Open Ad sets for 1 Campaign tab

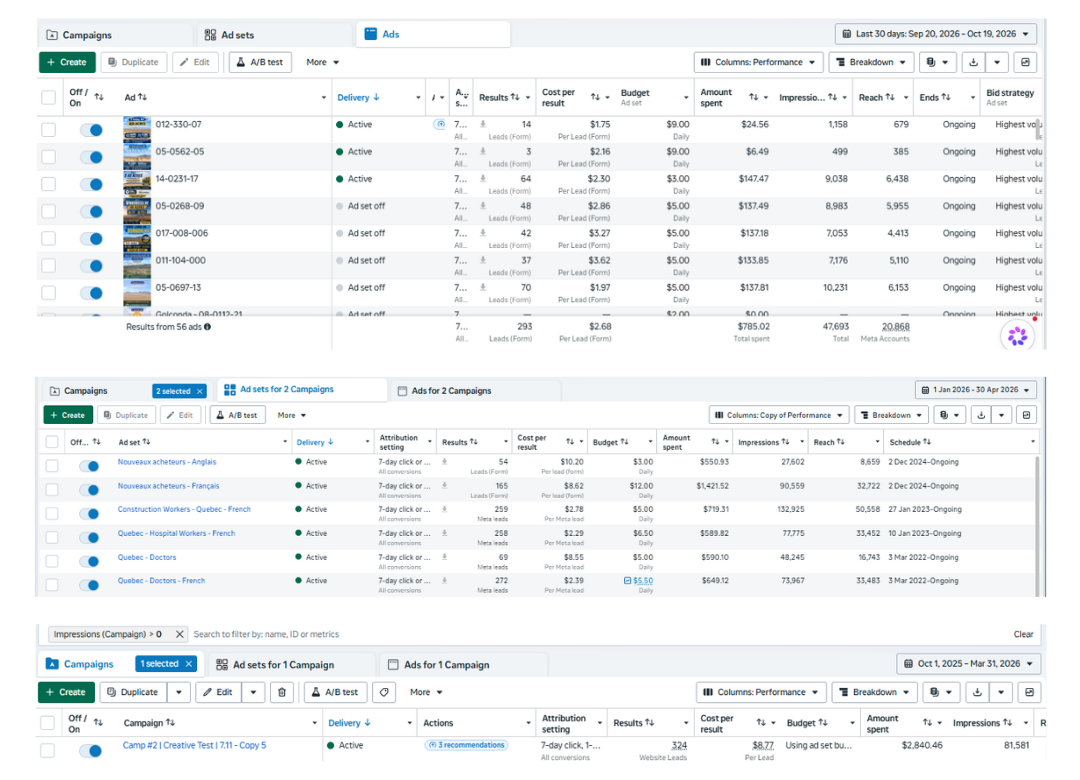293,665
